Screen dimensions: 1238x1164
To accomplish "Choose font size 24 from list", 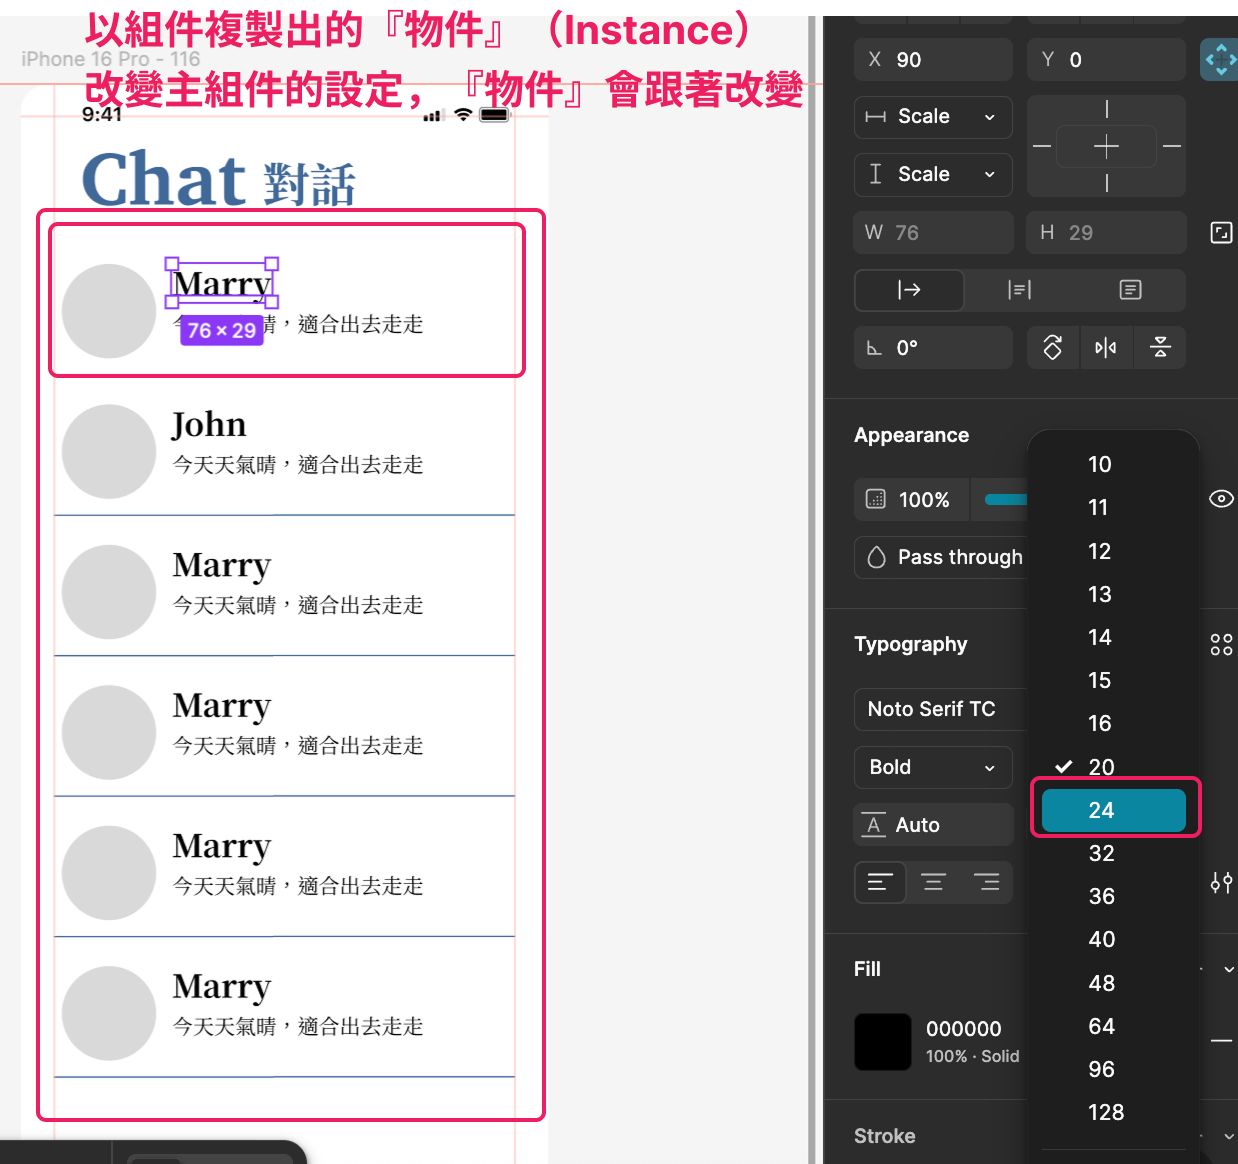I will [1113, 810].
